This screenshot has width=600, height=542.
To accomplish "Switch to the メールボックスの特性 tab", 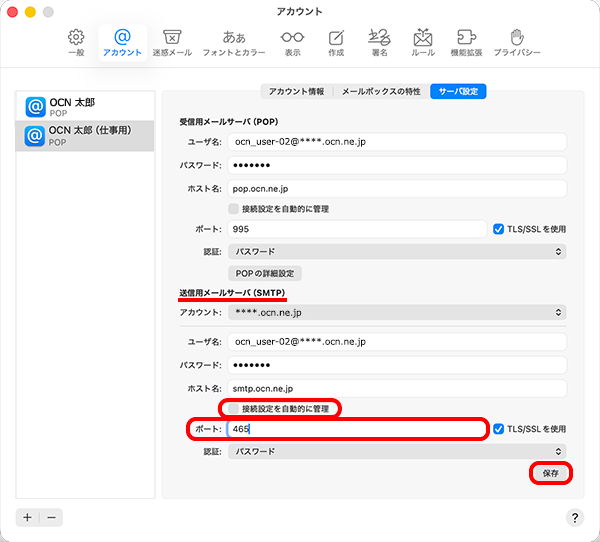I will click(x=381, y=91).
